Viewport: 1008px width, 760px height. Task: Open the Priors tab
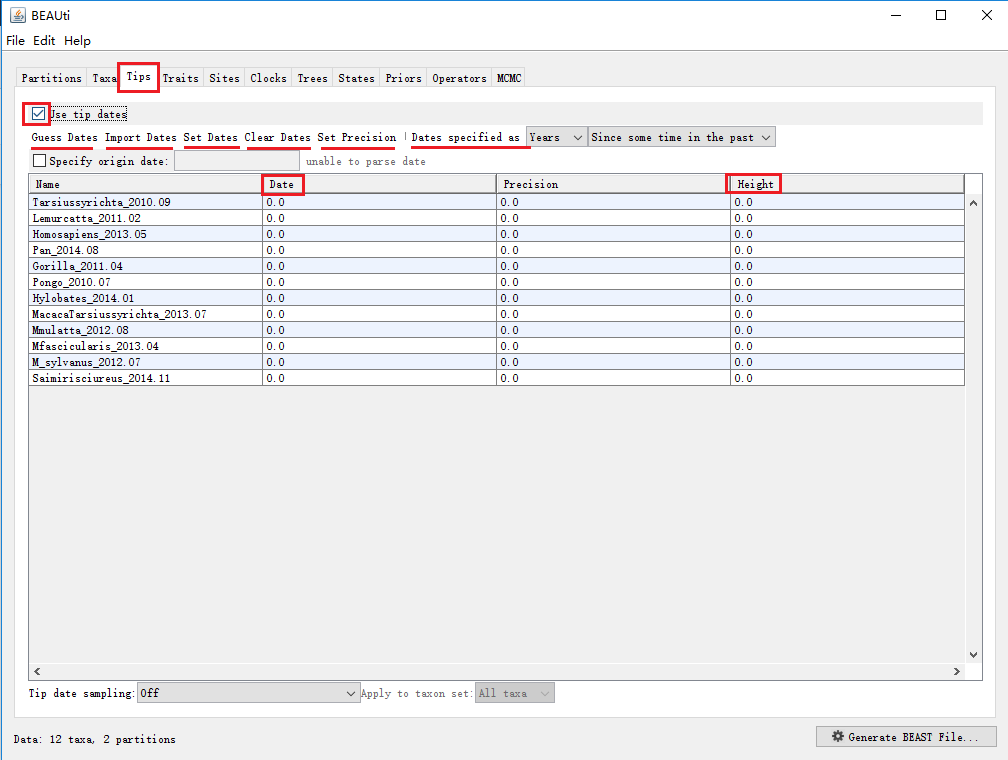click(403, 78)
